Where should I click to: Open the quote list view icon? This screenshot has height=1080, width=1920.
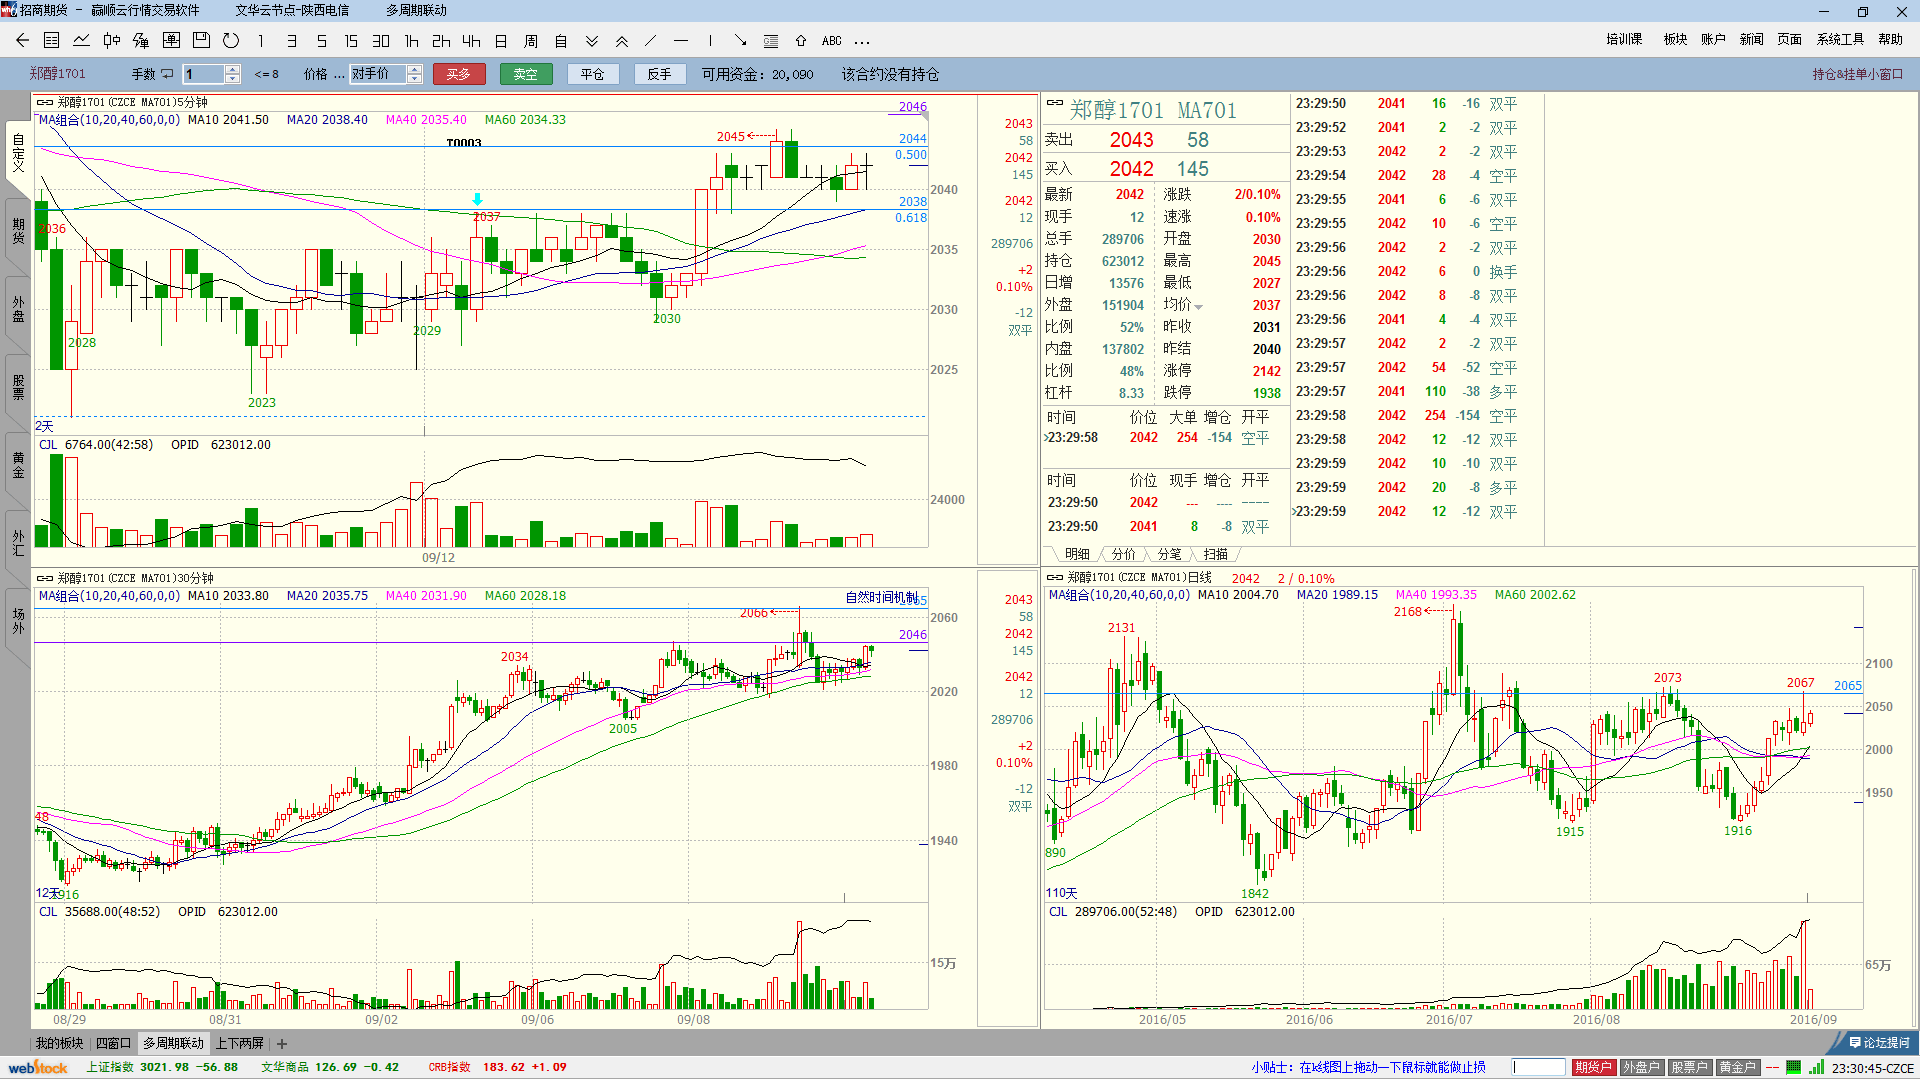point(52,41)
